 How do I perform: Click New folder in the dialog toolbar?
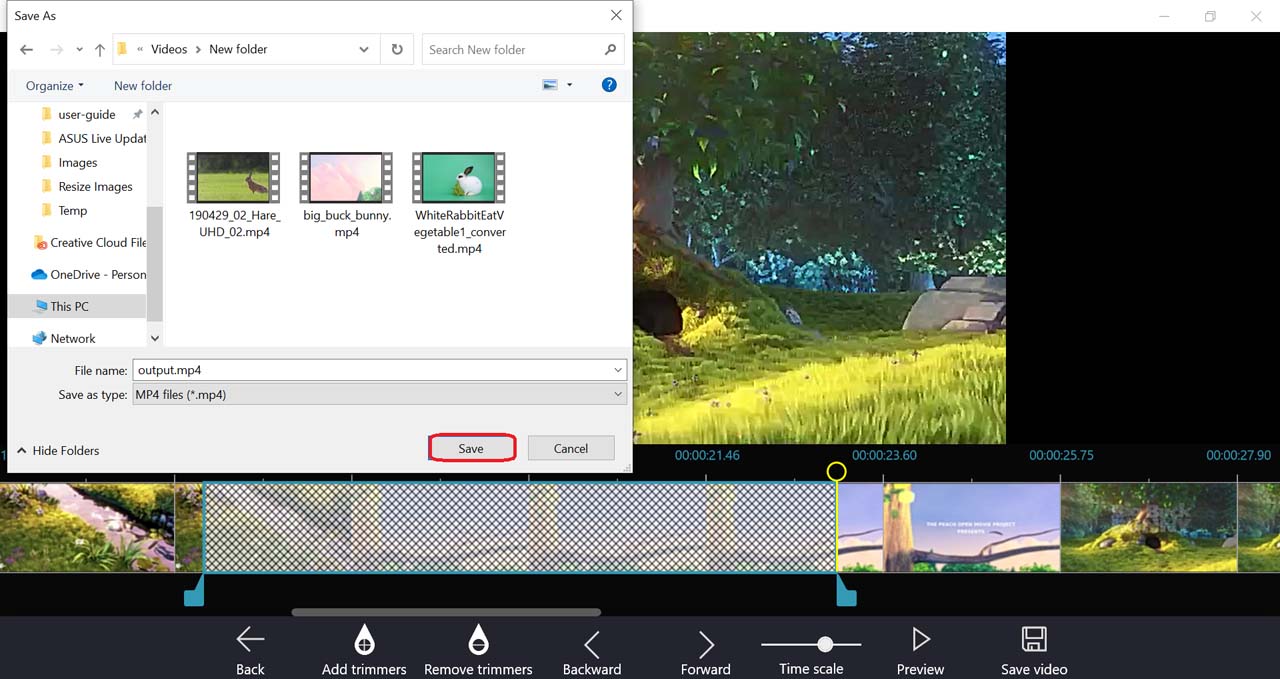(x=143, y=86)
